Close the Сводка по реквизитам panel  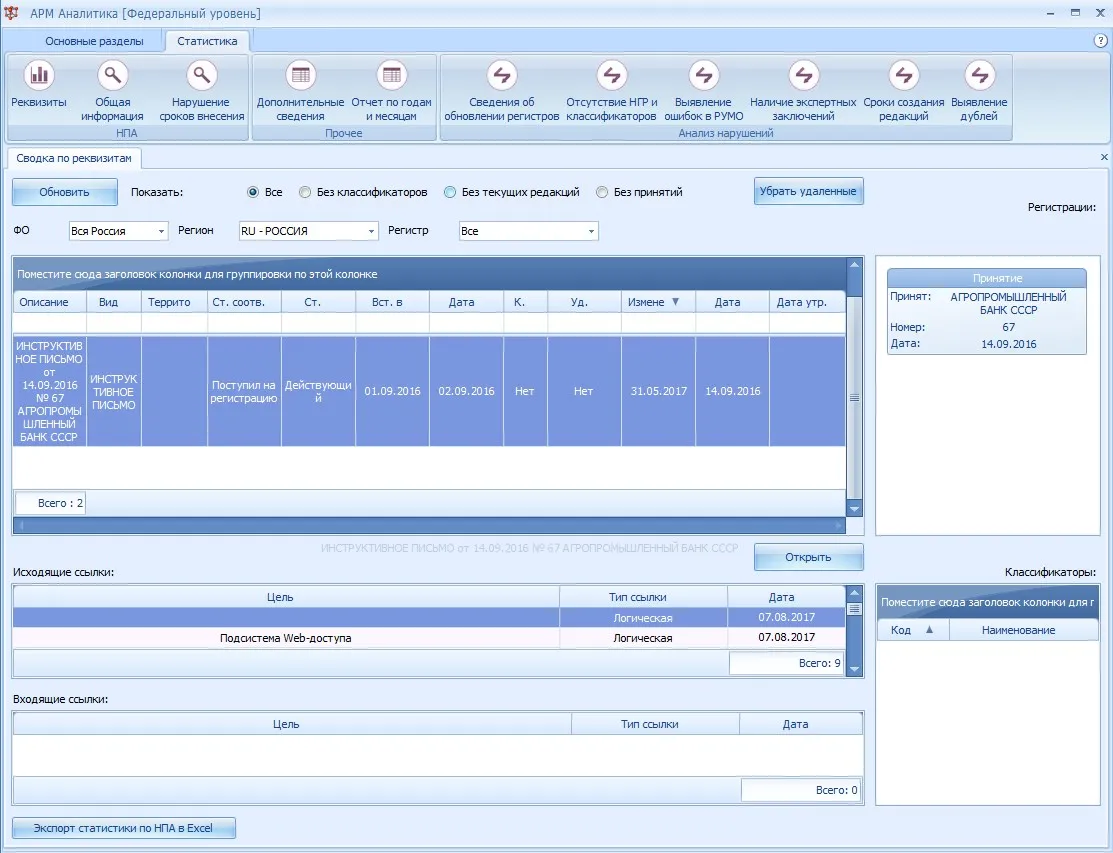pyautogui.click(x=1104, y=157)
